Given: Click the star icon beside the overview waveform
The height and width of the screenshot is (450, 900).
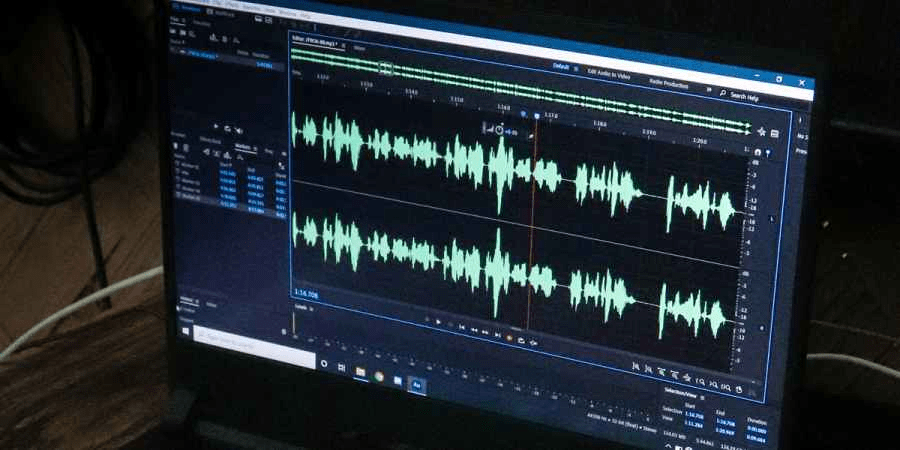Looking at the screenshot, I should click(x=761, y=131).
